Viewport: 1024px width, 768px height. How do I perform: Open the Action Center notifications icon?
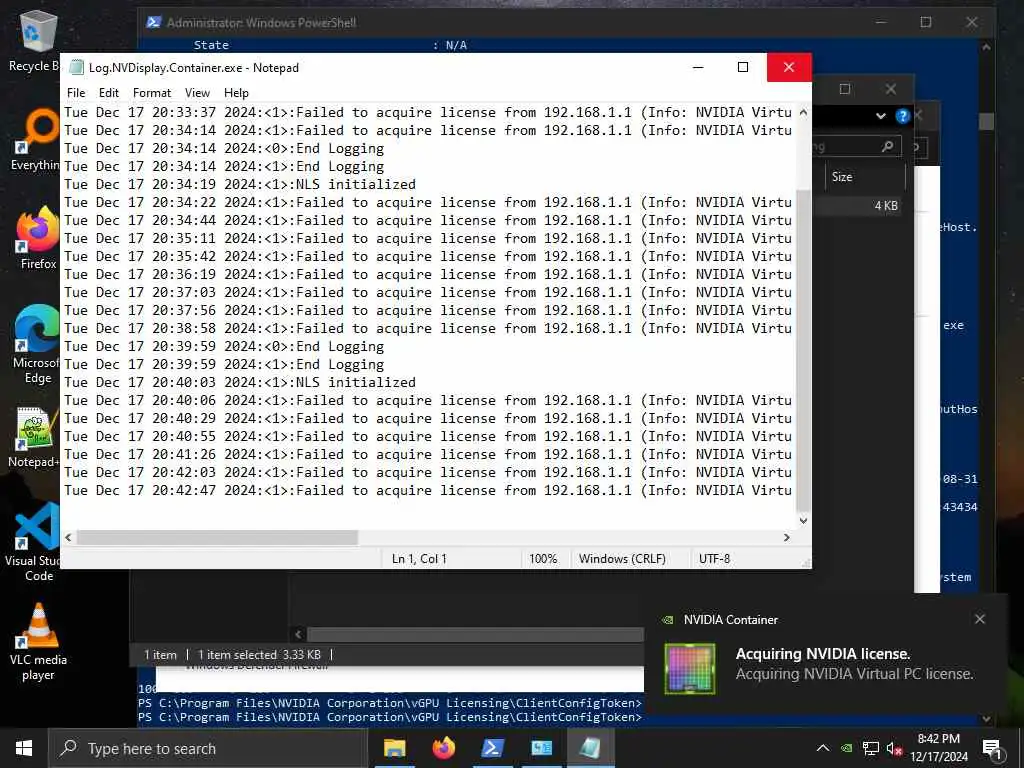(x=992, y=748)
